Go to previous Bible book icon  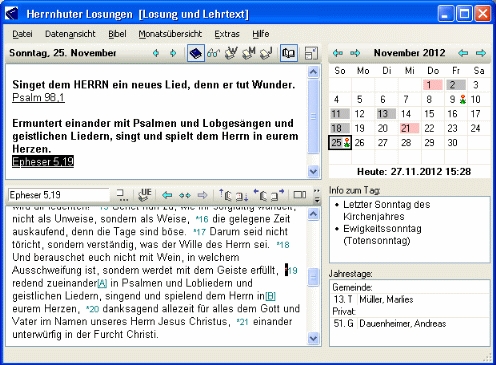260,195
